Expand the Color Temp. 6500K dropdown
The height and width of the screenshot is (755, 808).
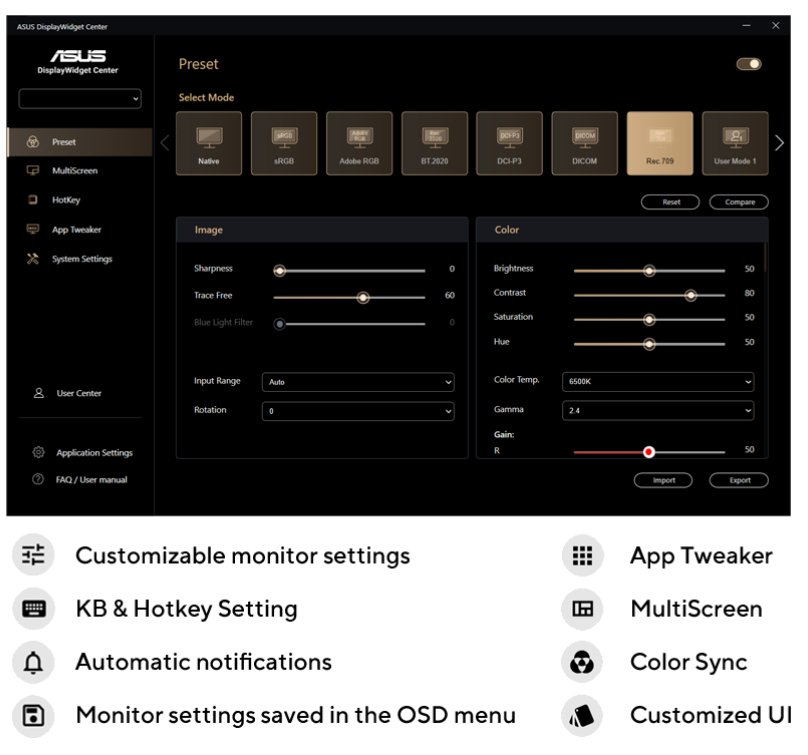click(658, 382)
